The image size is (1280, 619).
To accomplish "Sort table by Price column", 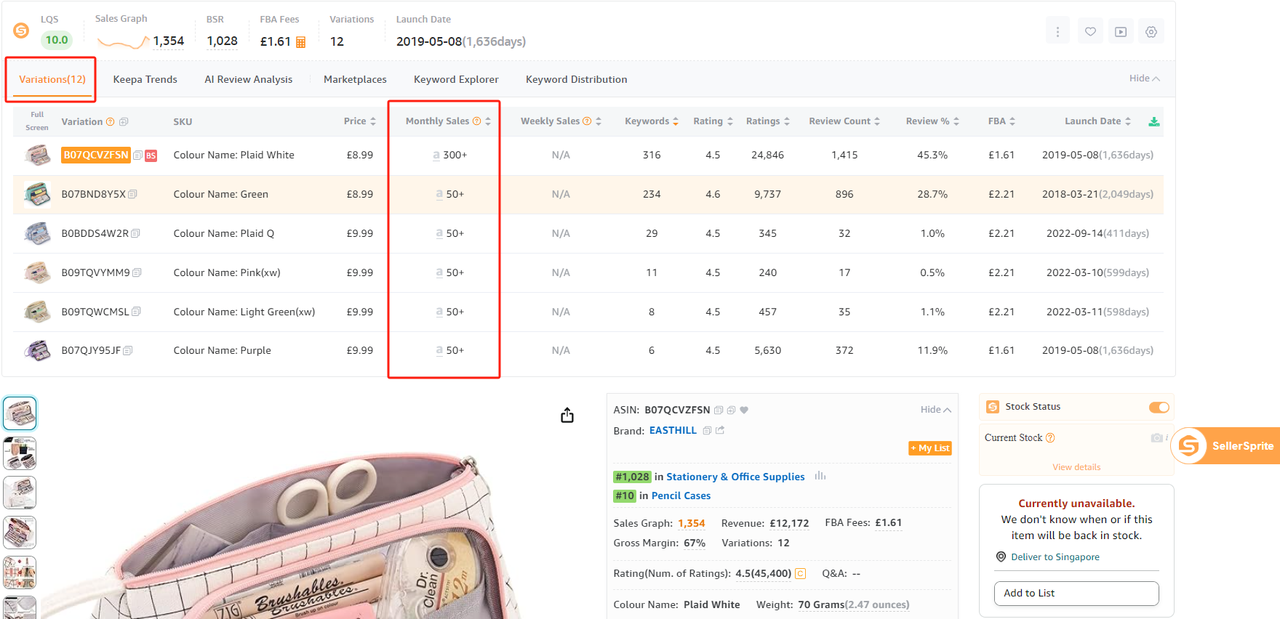I will 360,121.
